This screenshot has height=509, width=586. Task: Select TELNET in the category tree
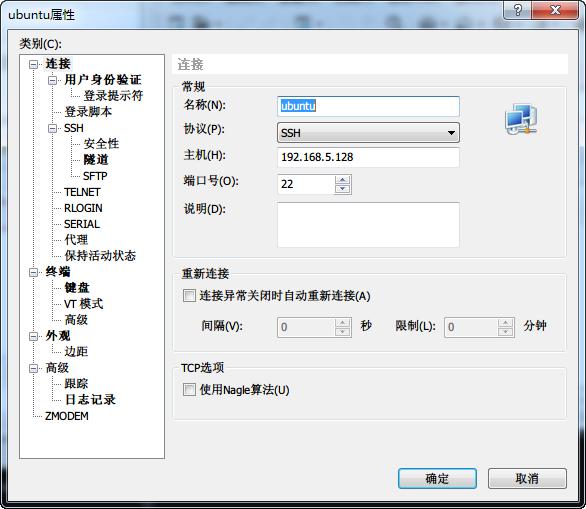point(82,192)
